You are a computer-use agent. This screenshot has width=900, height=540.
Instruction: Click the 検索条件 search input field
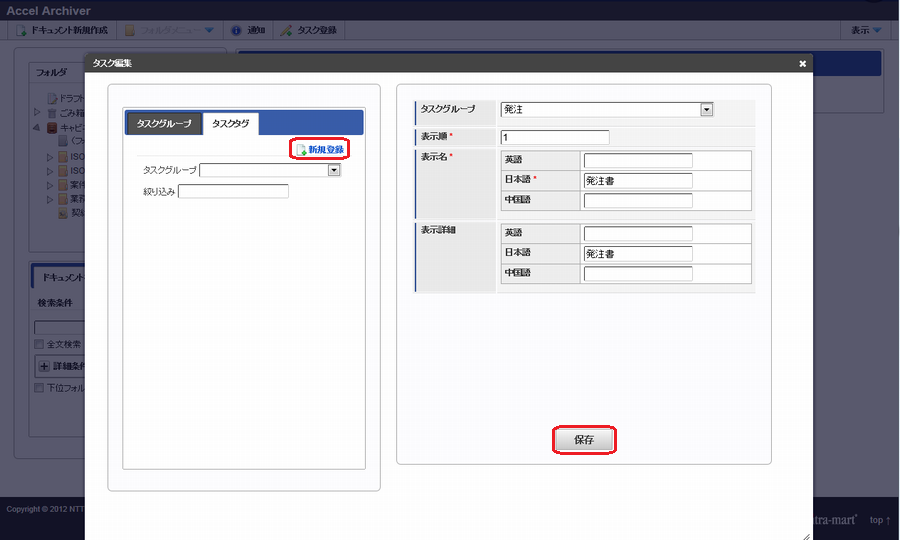pyautogui.click(x=60, y=327)
